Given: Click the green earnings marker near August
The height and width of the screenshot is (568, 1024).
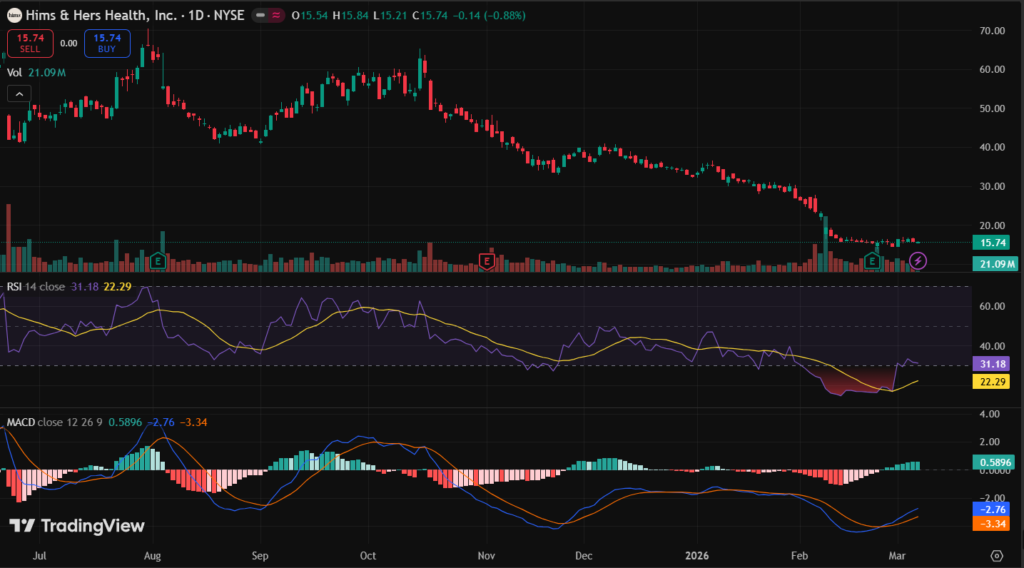Looking at the screenshot, I should coord(158,261).
